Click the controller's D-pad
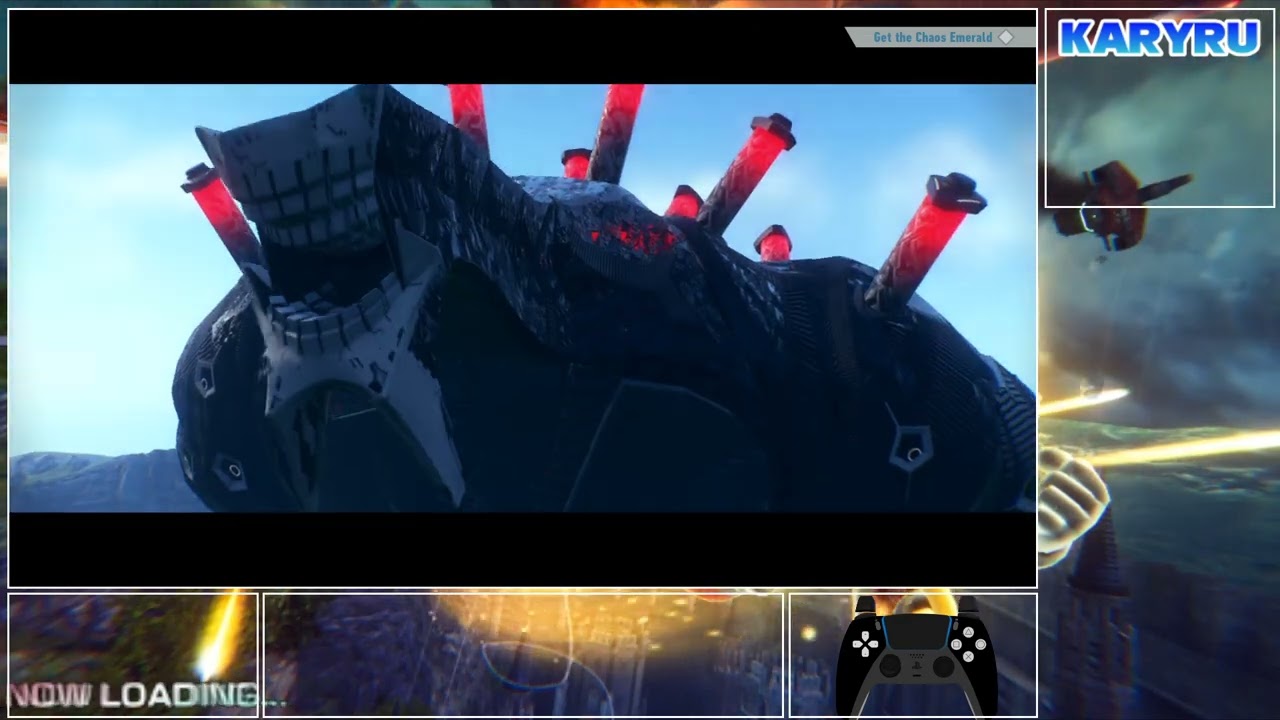The height and width of the screenshot is (720, 1280). click(866, 644)
